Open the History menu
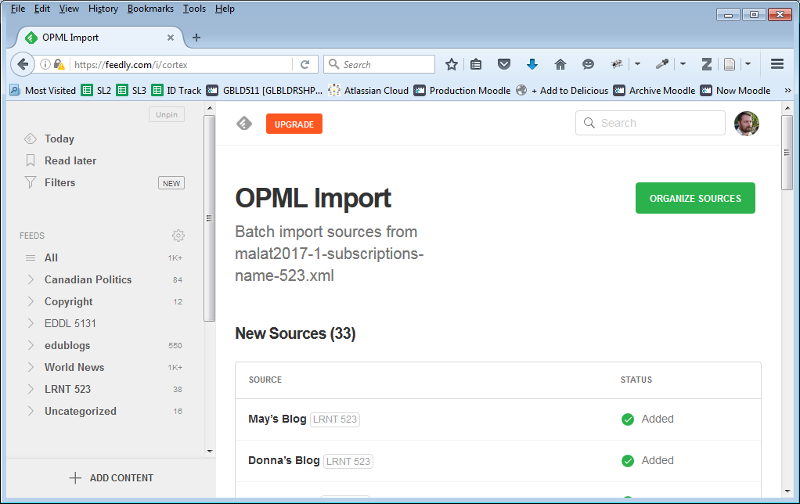 103,9
